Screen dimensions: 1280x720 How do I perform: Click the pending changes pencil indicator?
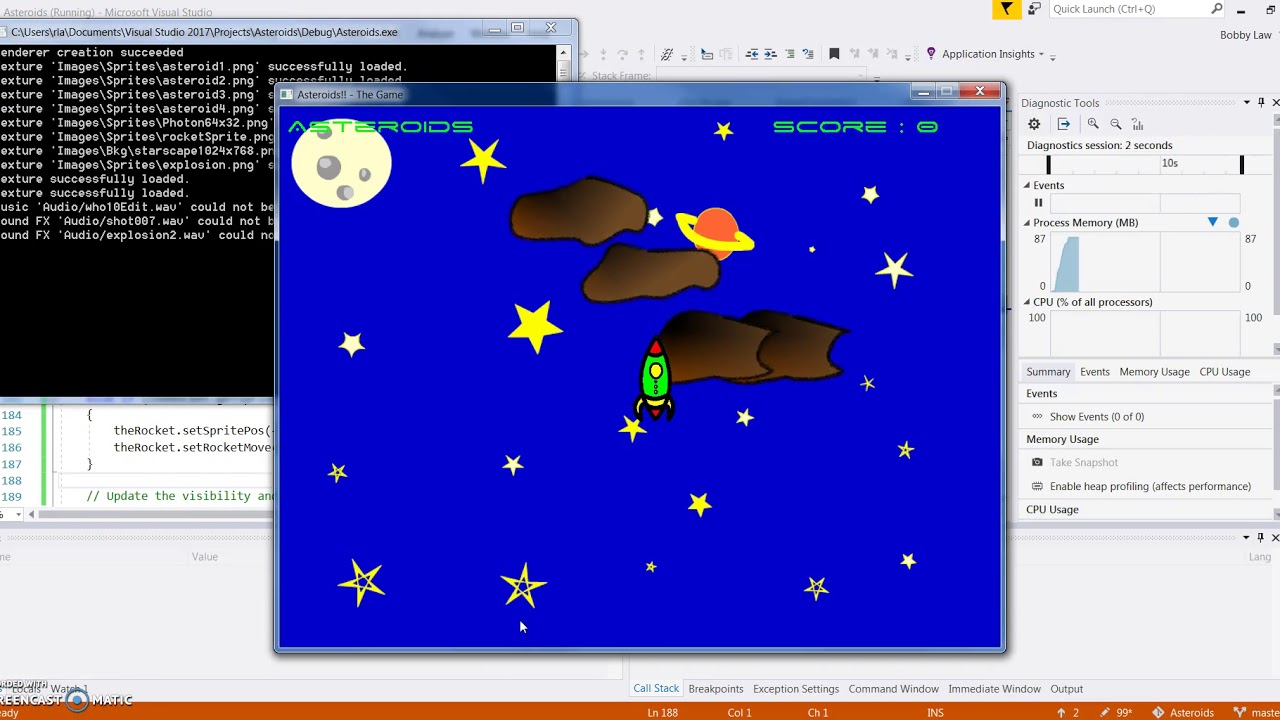[x=1115, y=712]
